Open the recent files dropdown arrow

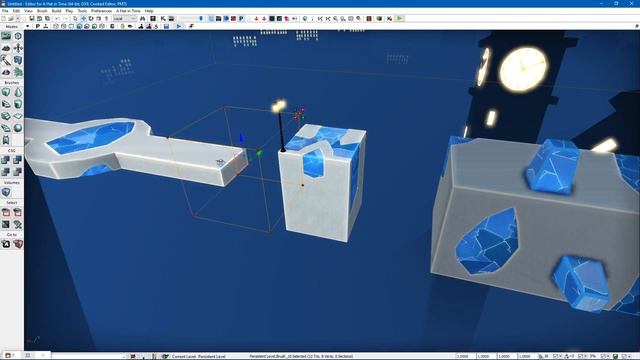(x=19, y=18)
